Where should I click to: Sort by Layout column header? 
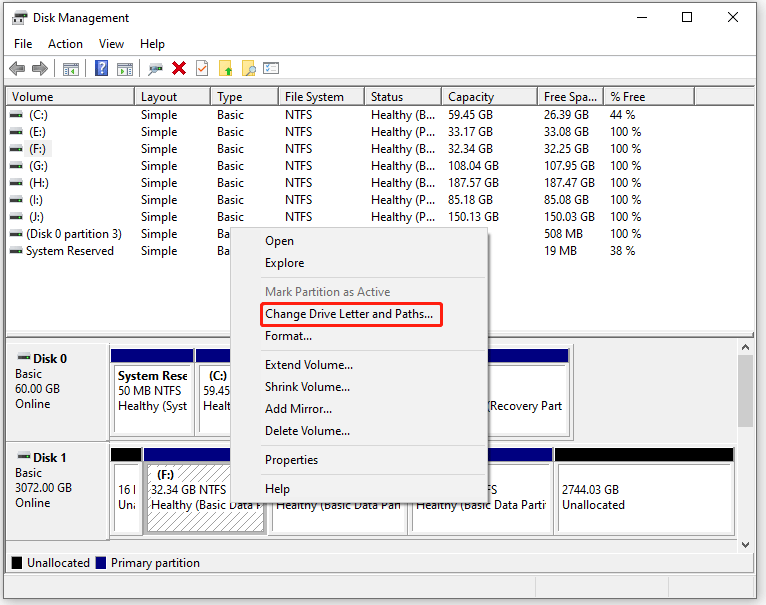172,97
